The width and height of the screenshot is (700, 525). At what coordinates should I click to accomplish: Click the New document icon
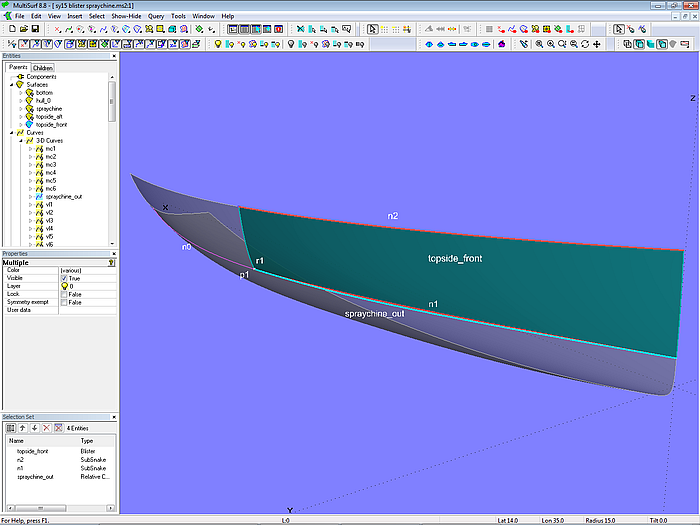pyautogui.click(x=10, y=29)
